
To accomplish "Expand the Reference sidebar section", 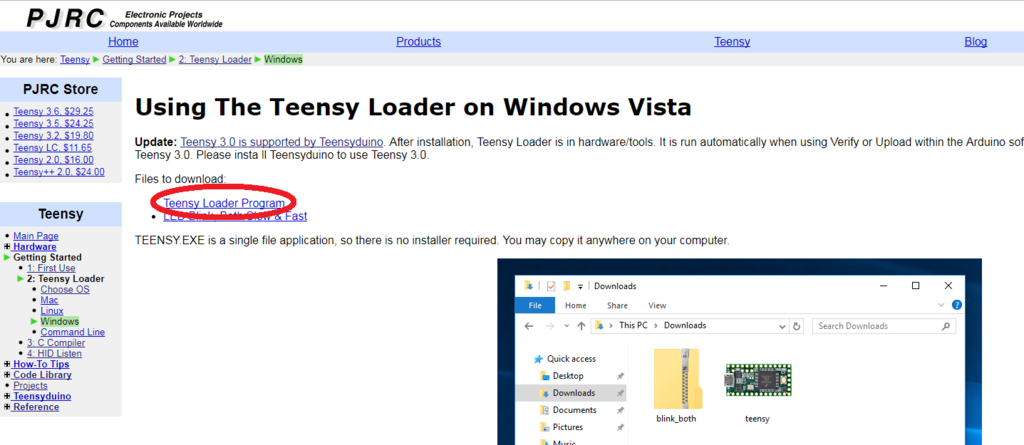I will (7, 407).
